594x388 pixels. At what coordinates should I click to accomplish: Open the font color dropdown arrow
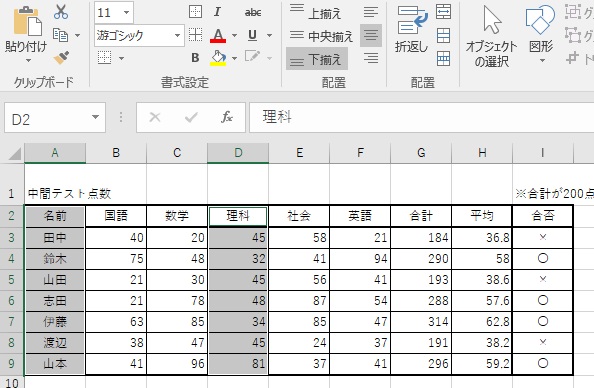pos(234,35)
